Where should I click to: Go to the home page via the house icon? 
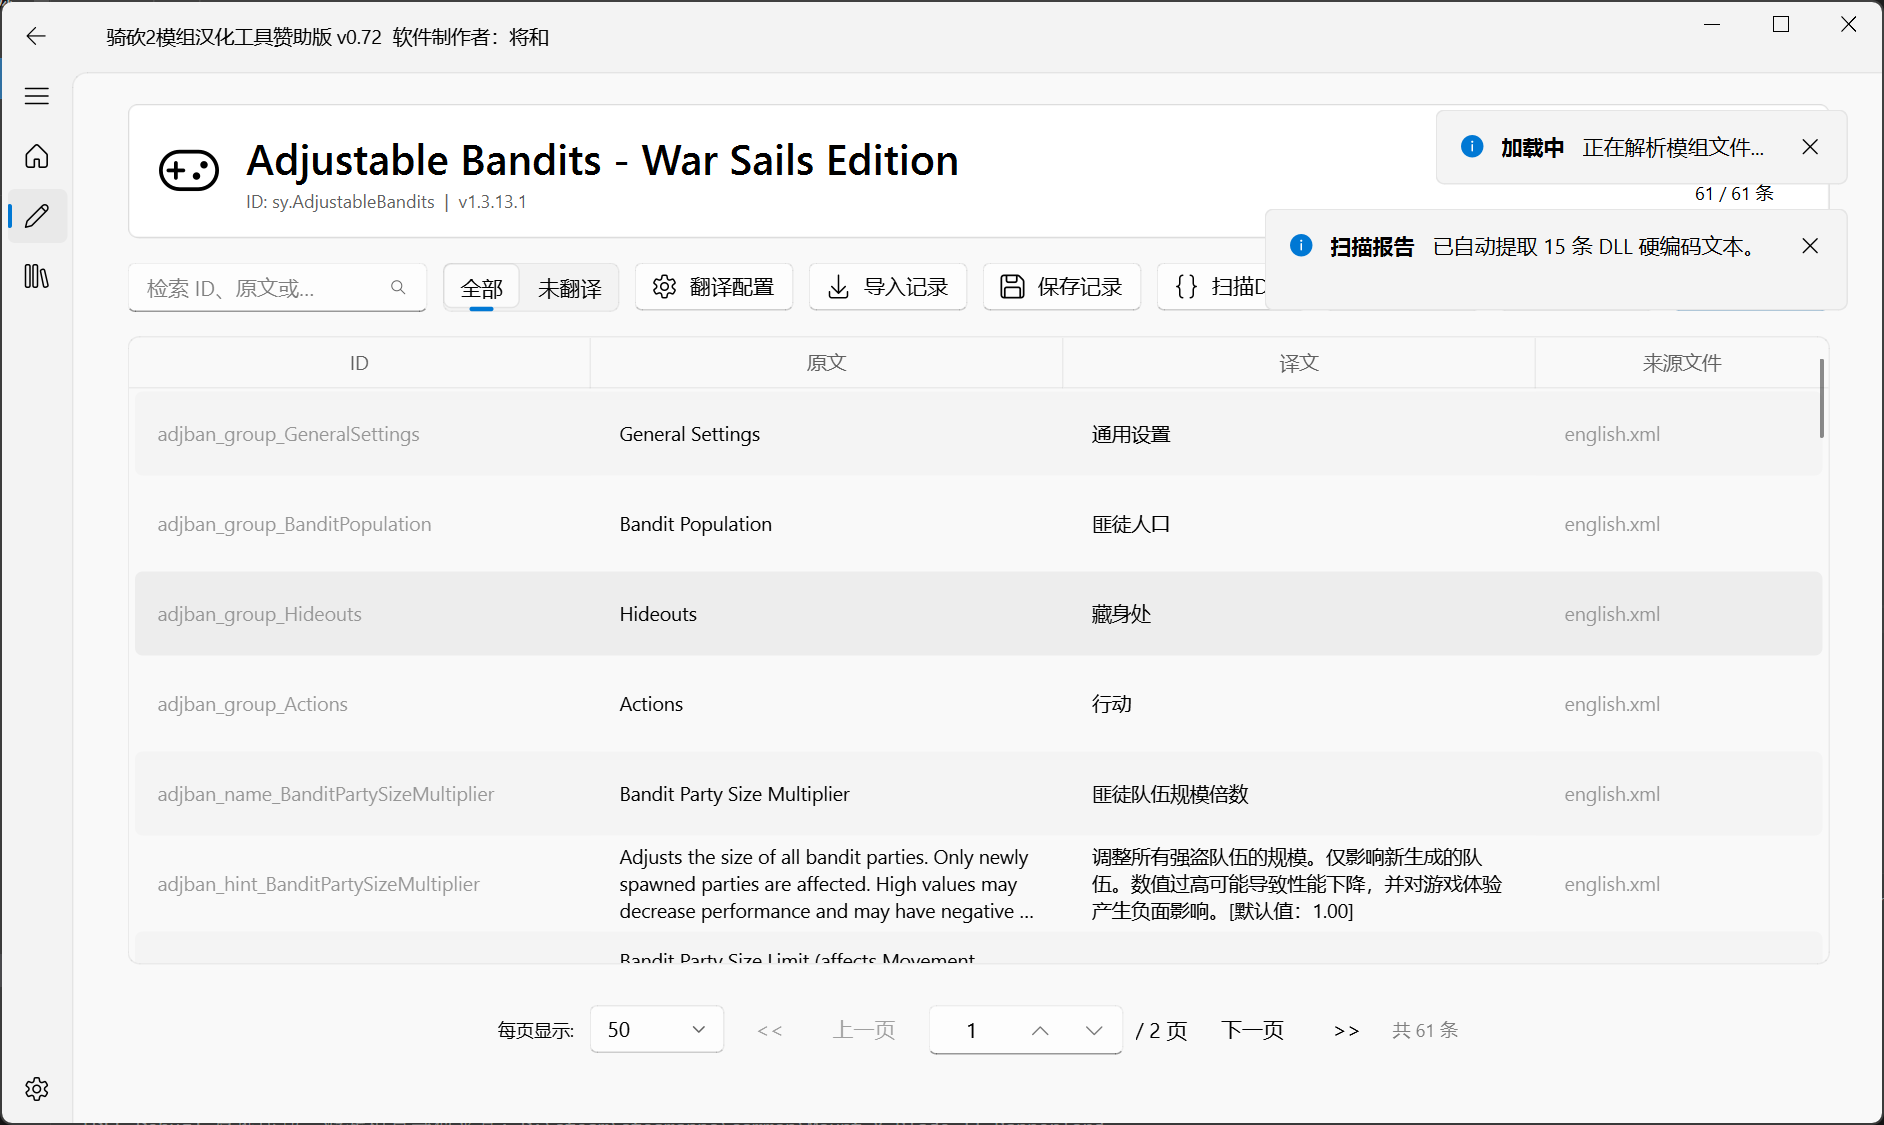37,156
